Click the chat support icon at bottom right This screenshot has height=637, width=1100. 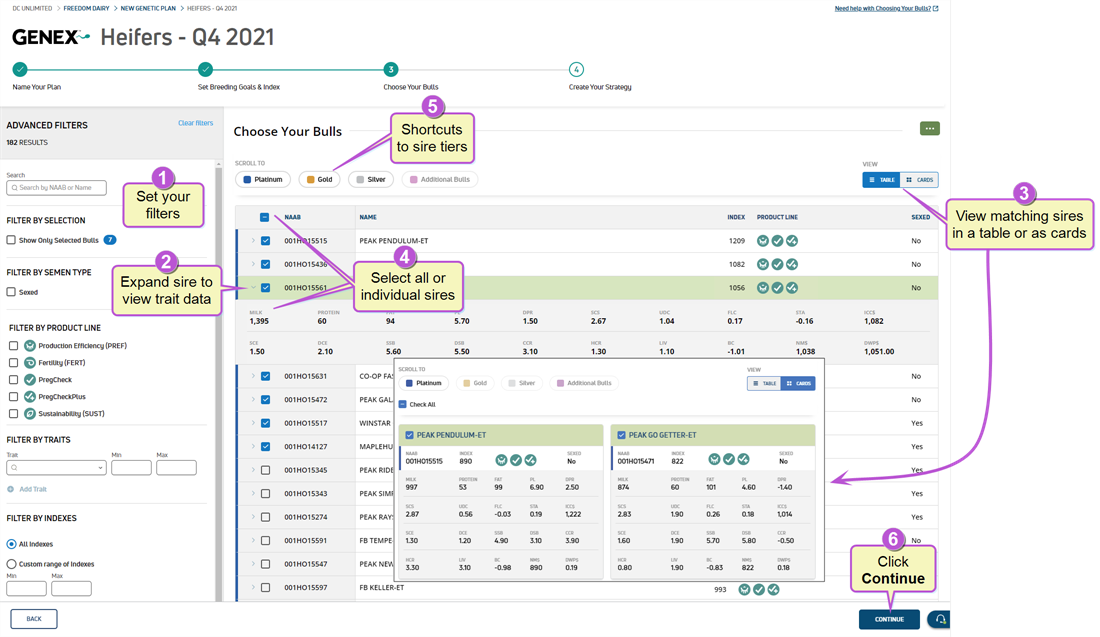(x=938, y=619)
